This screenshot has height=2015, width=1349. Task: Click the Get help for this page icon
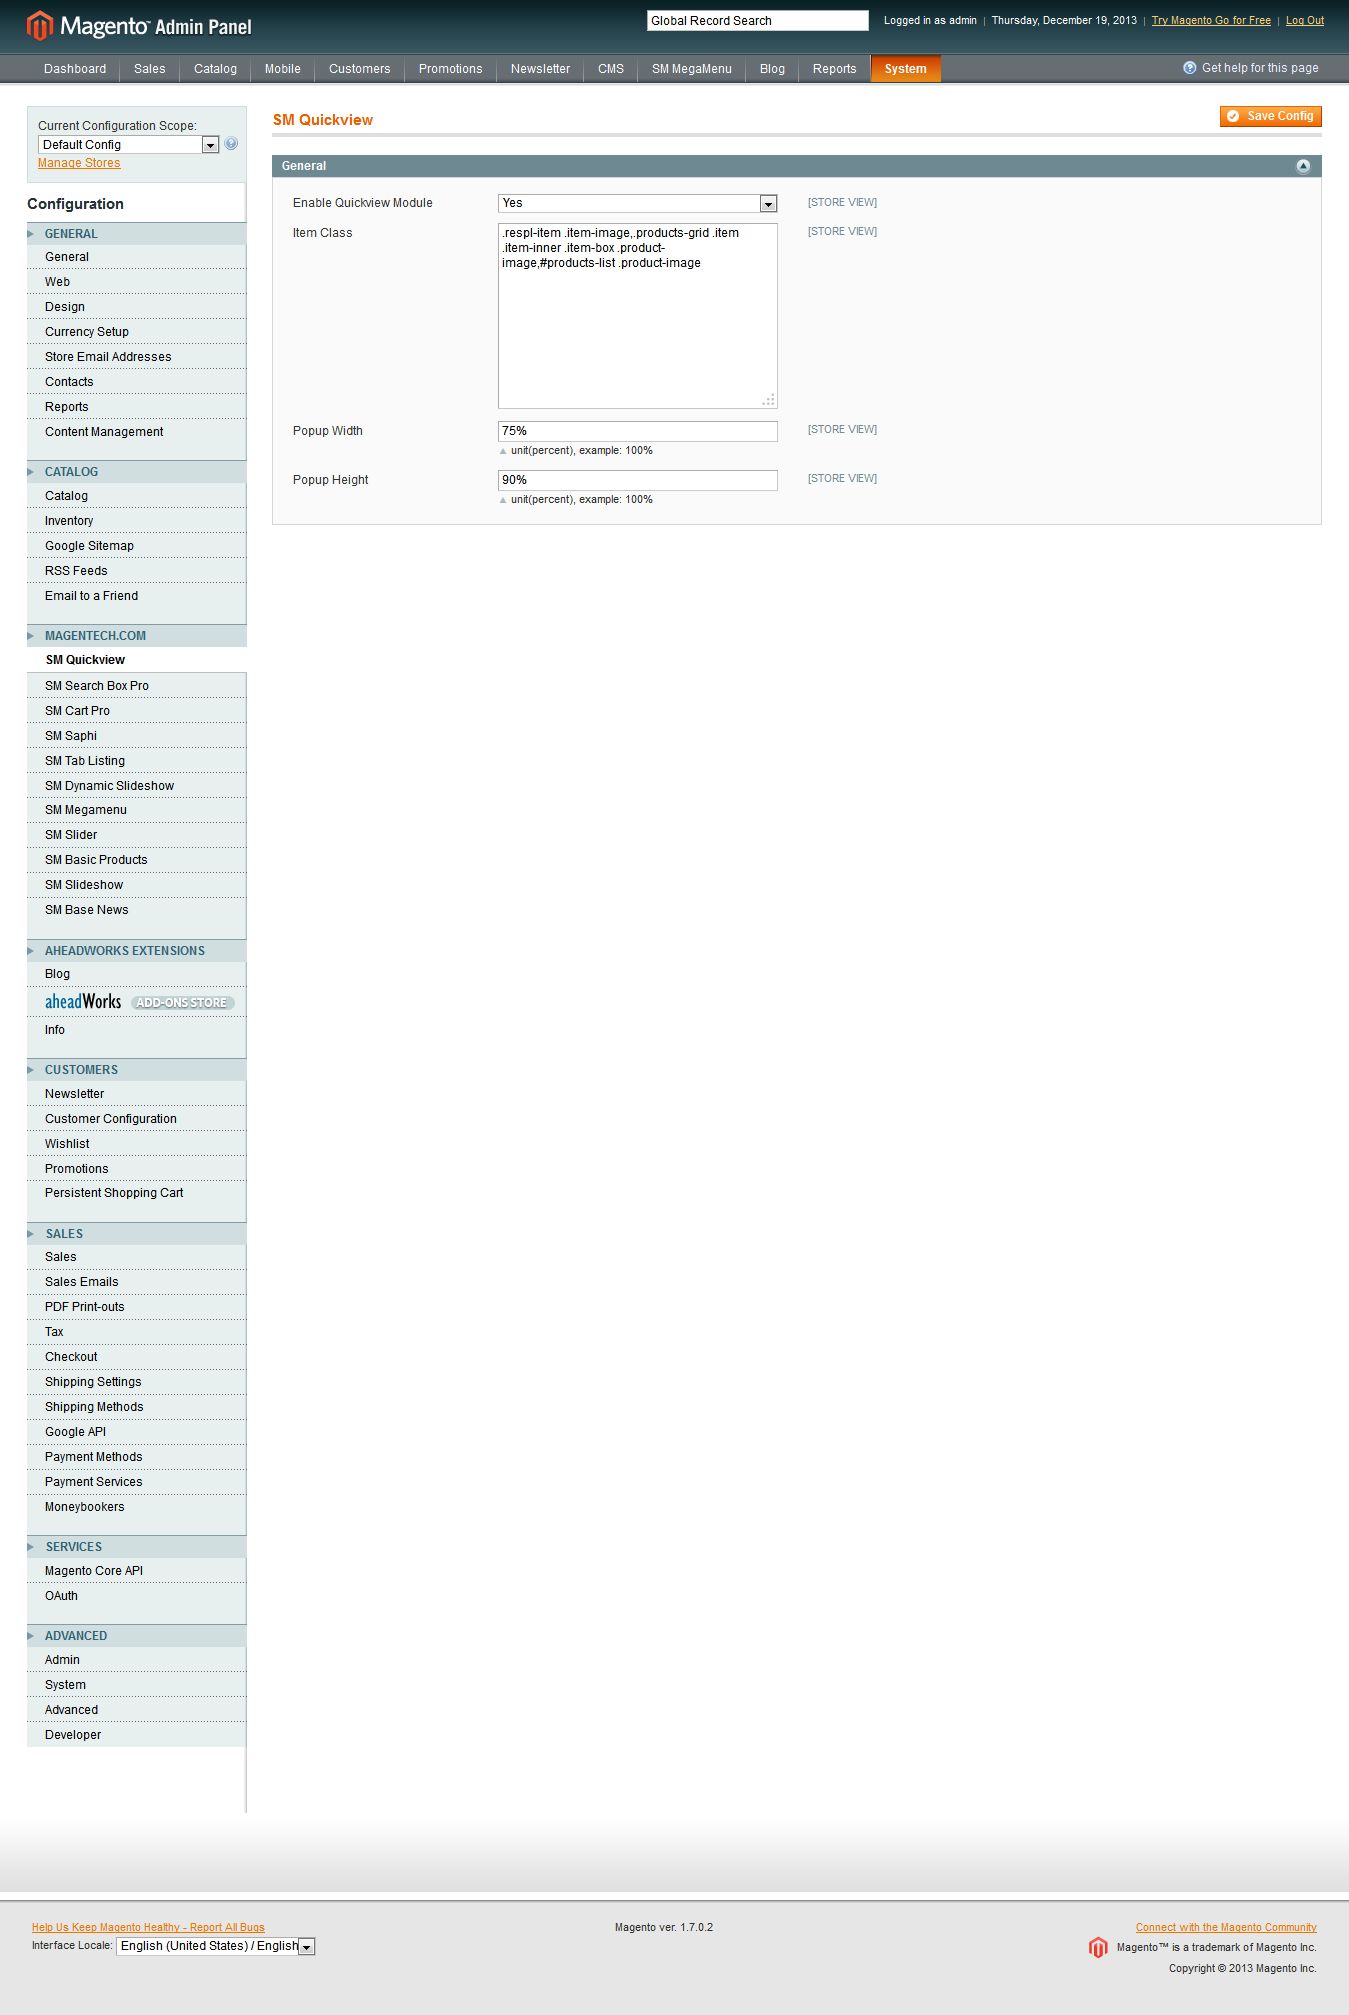pyautogui.click(x=1189, y=68)
